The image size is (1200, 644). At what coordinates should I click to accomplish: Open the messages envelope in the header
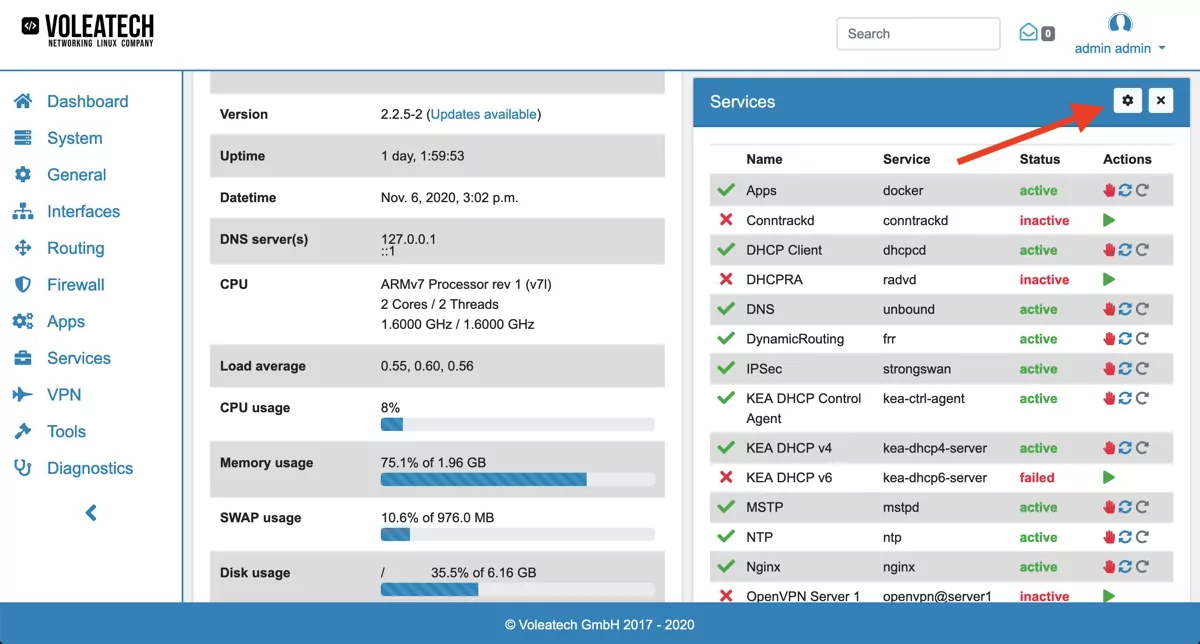click(x=1030, y=33)
